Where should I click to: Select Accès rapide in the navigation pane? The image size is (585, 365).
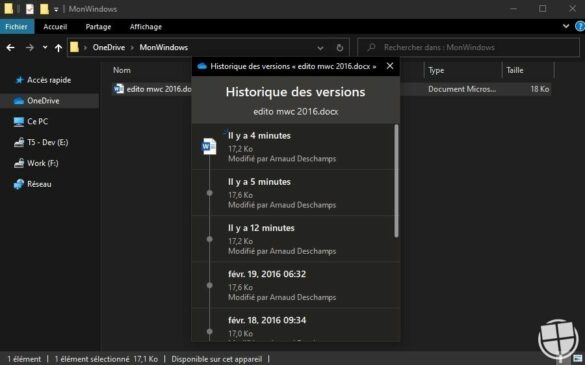click(x=49, y=80)
